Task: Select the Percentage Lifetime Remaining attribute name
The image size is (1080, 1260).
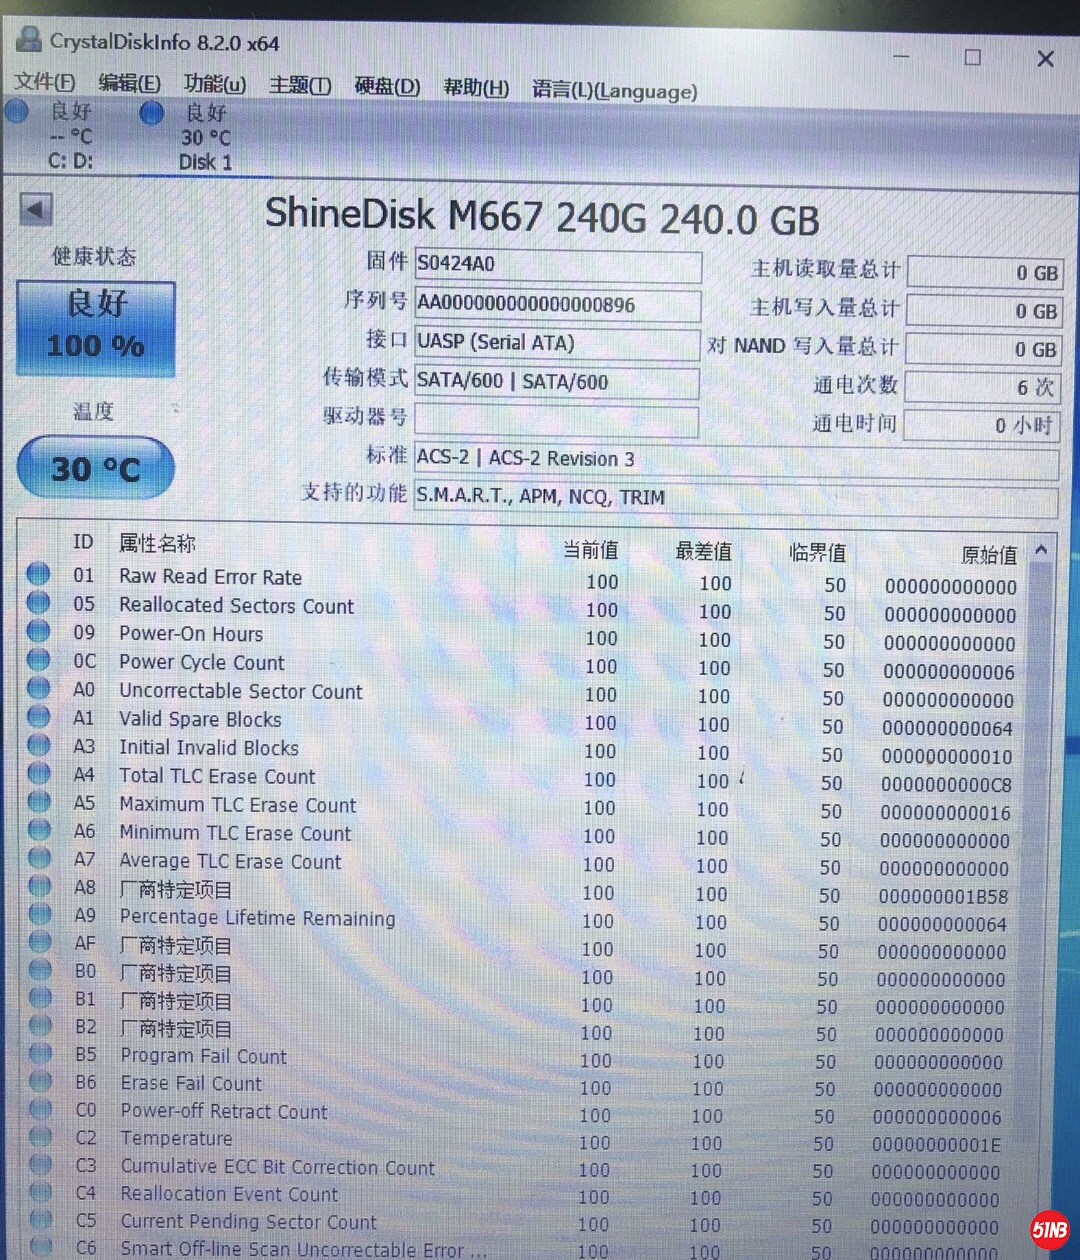Action: [257, 917]
